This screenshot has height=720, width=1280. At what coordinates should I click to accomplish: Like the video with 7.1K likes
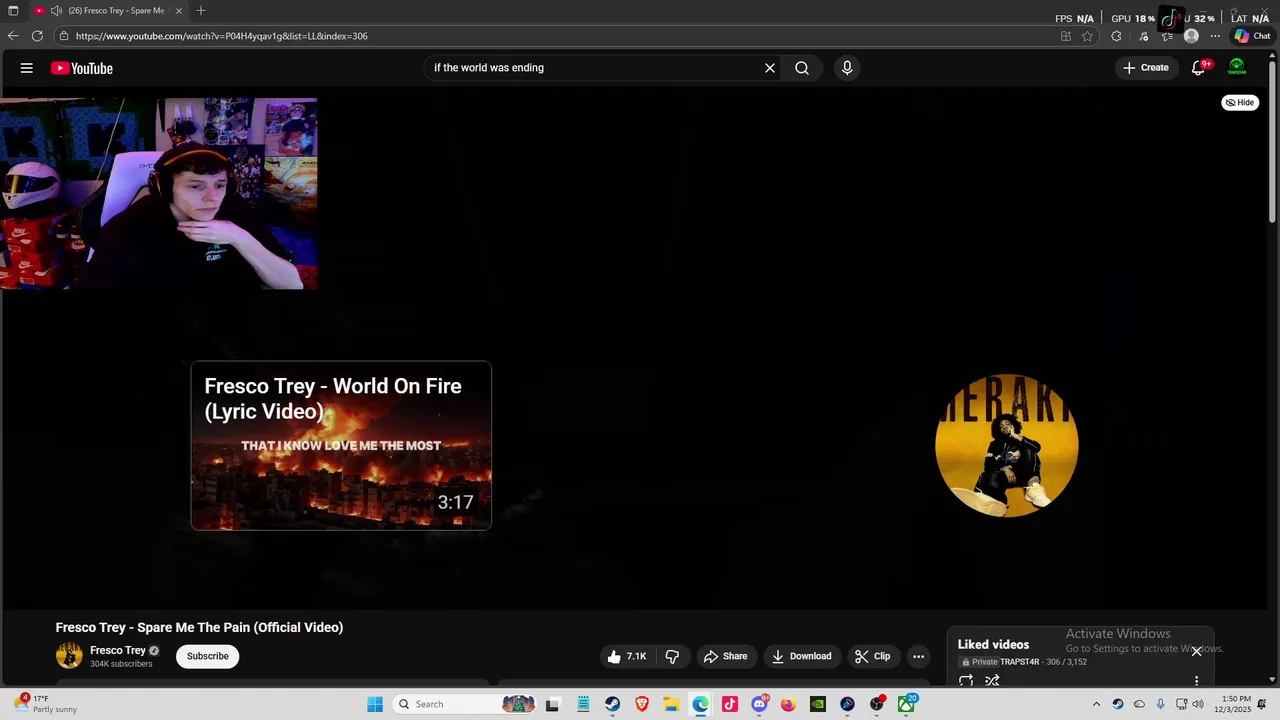click(627, 656)
